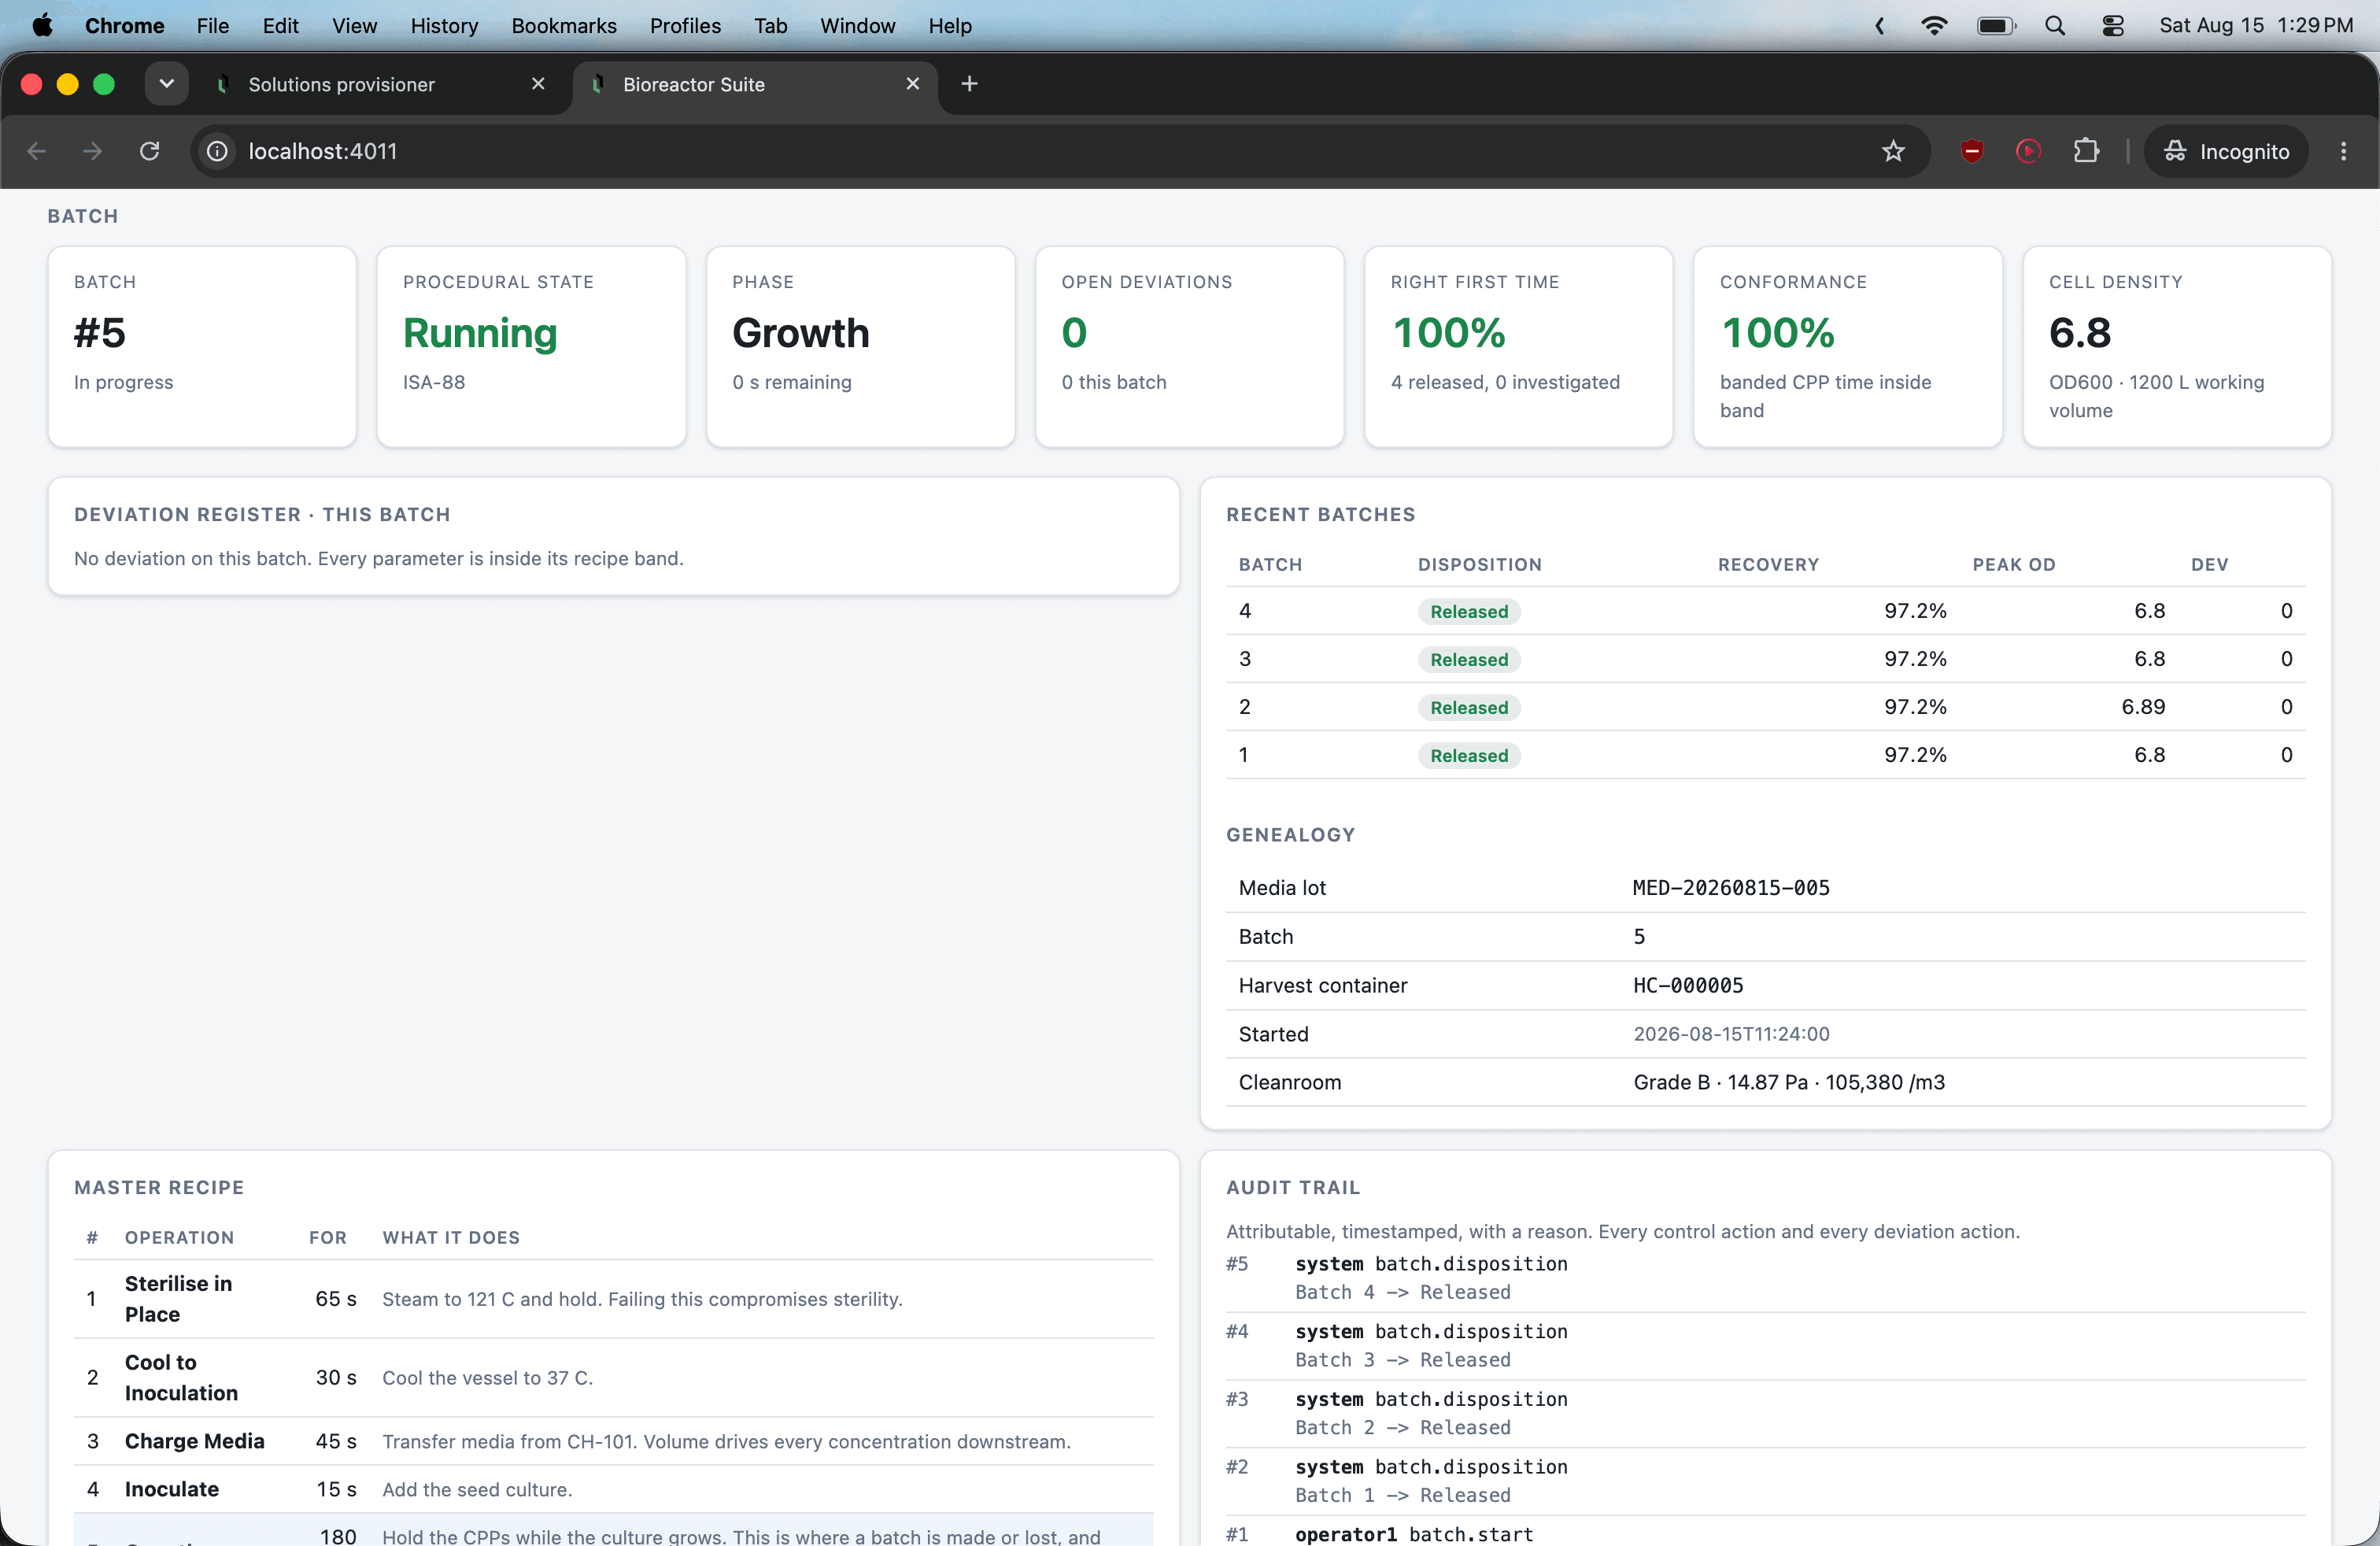Open the File menu
The height and width of the screenshot is (1546, 2380).
pos(212,26)
